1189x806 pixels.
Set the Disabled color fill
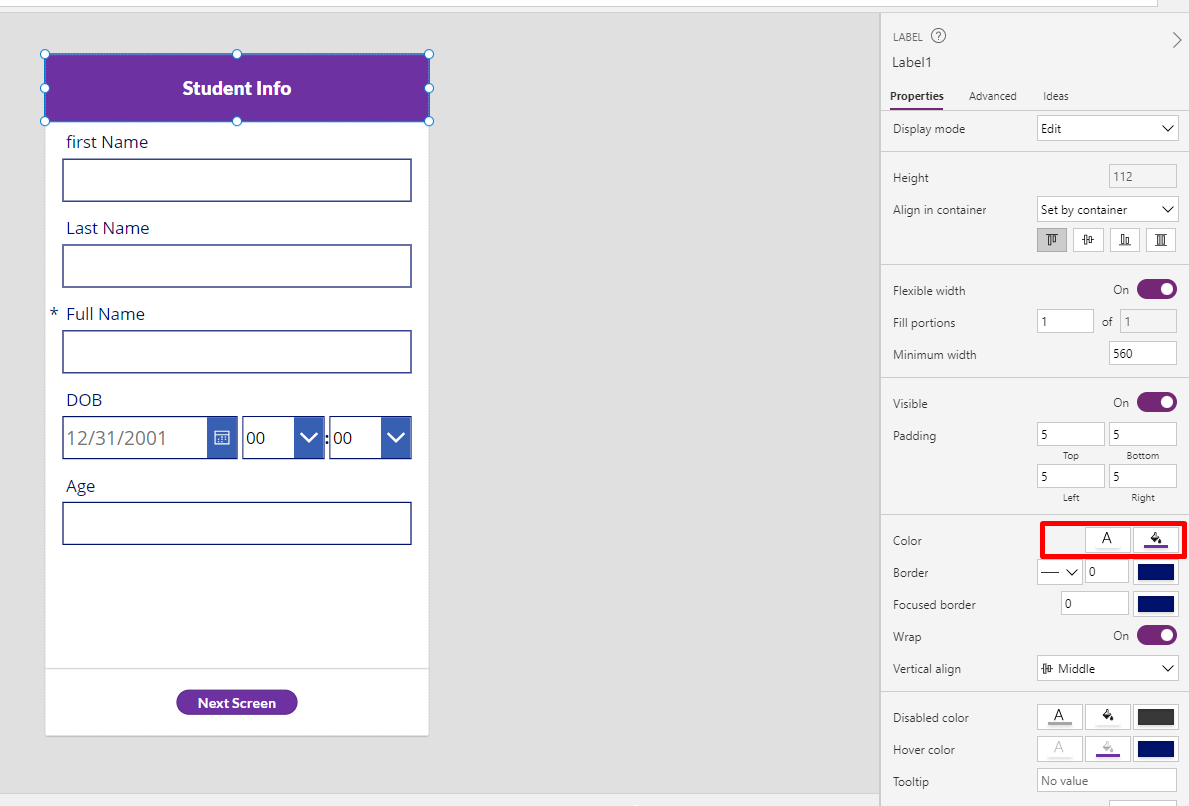pos(1108,717)
